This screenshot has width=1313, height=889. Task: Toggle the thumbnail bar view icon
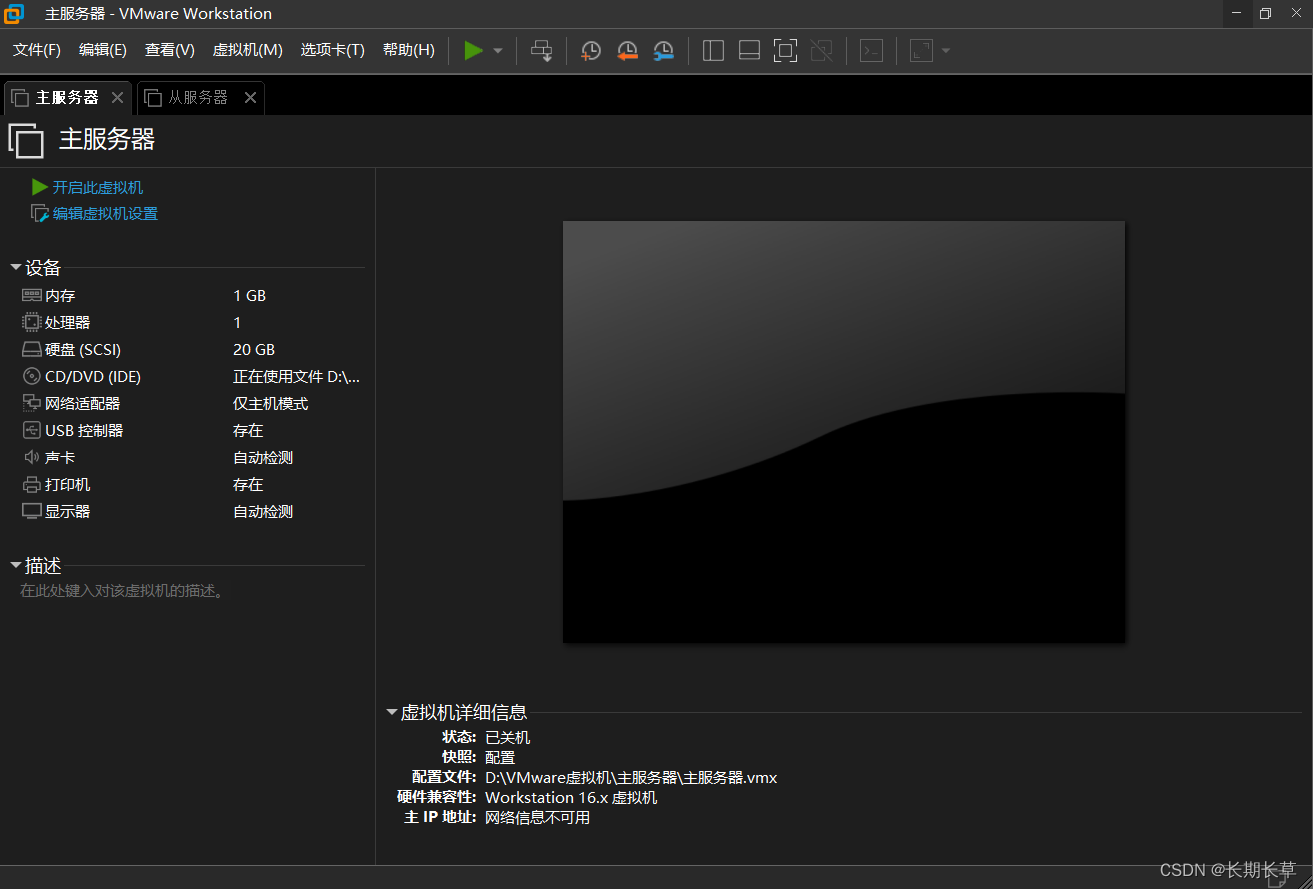pyautogui.click(x=749, y=50)
